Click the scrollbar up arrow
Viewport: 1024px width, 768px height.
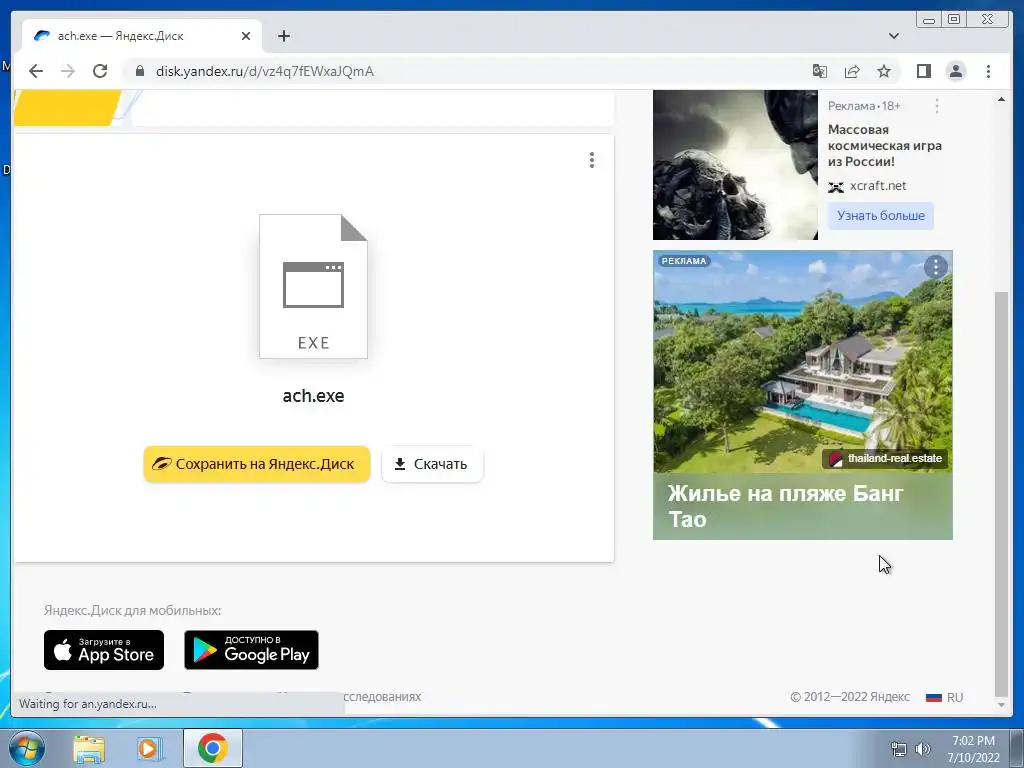click(x=1001, y=99)
